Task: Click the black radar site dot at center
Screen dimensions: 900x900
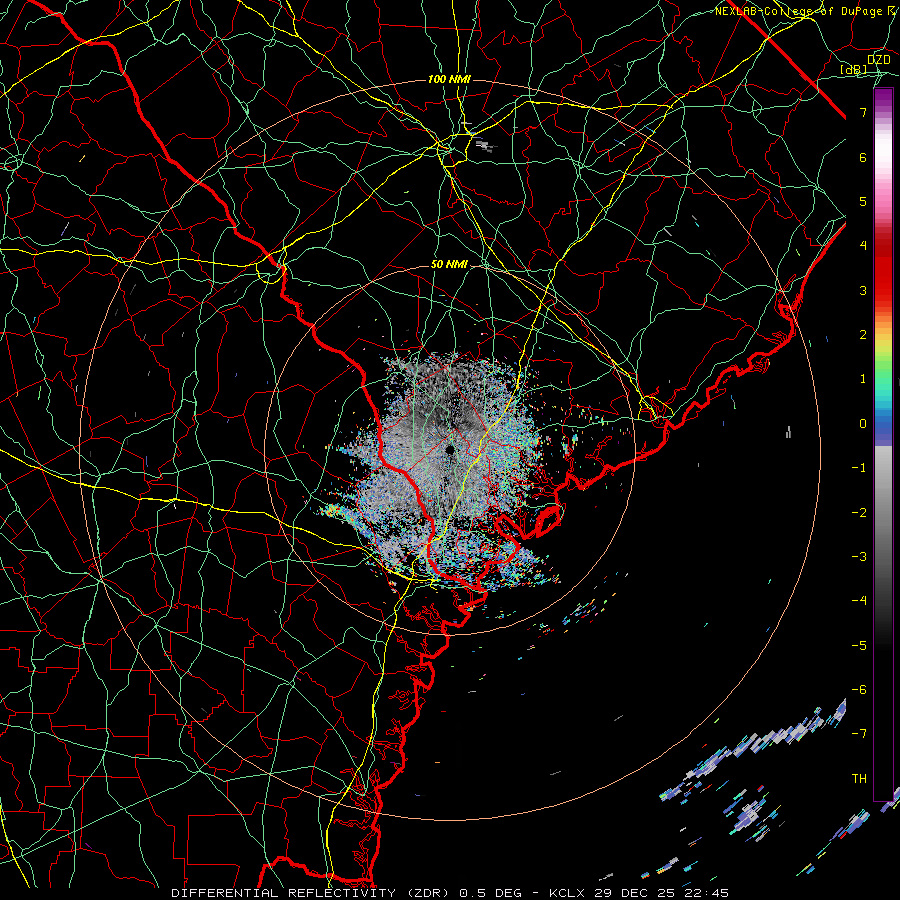Action: click(450, 449)
